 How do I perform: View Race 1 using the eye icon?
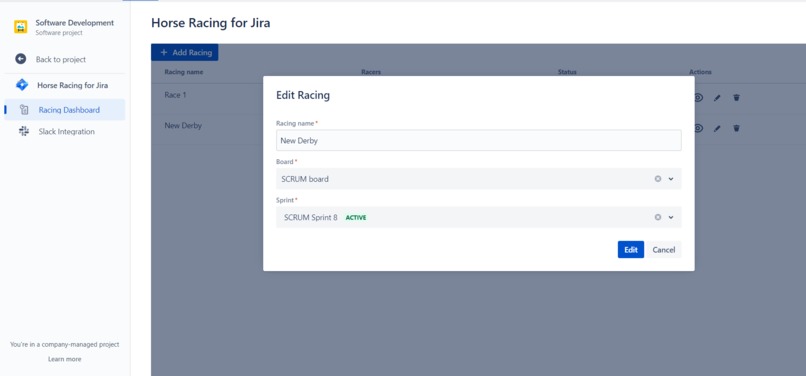click(698, 97)
